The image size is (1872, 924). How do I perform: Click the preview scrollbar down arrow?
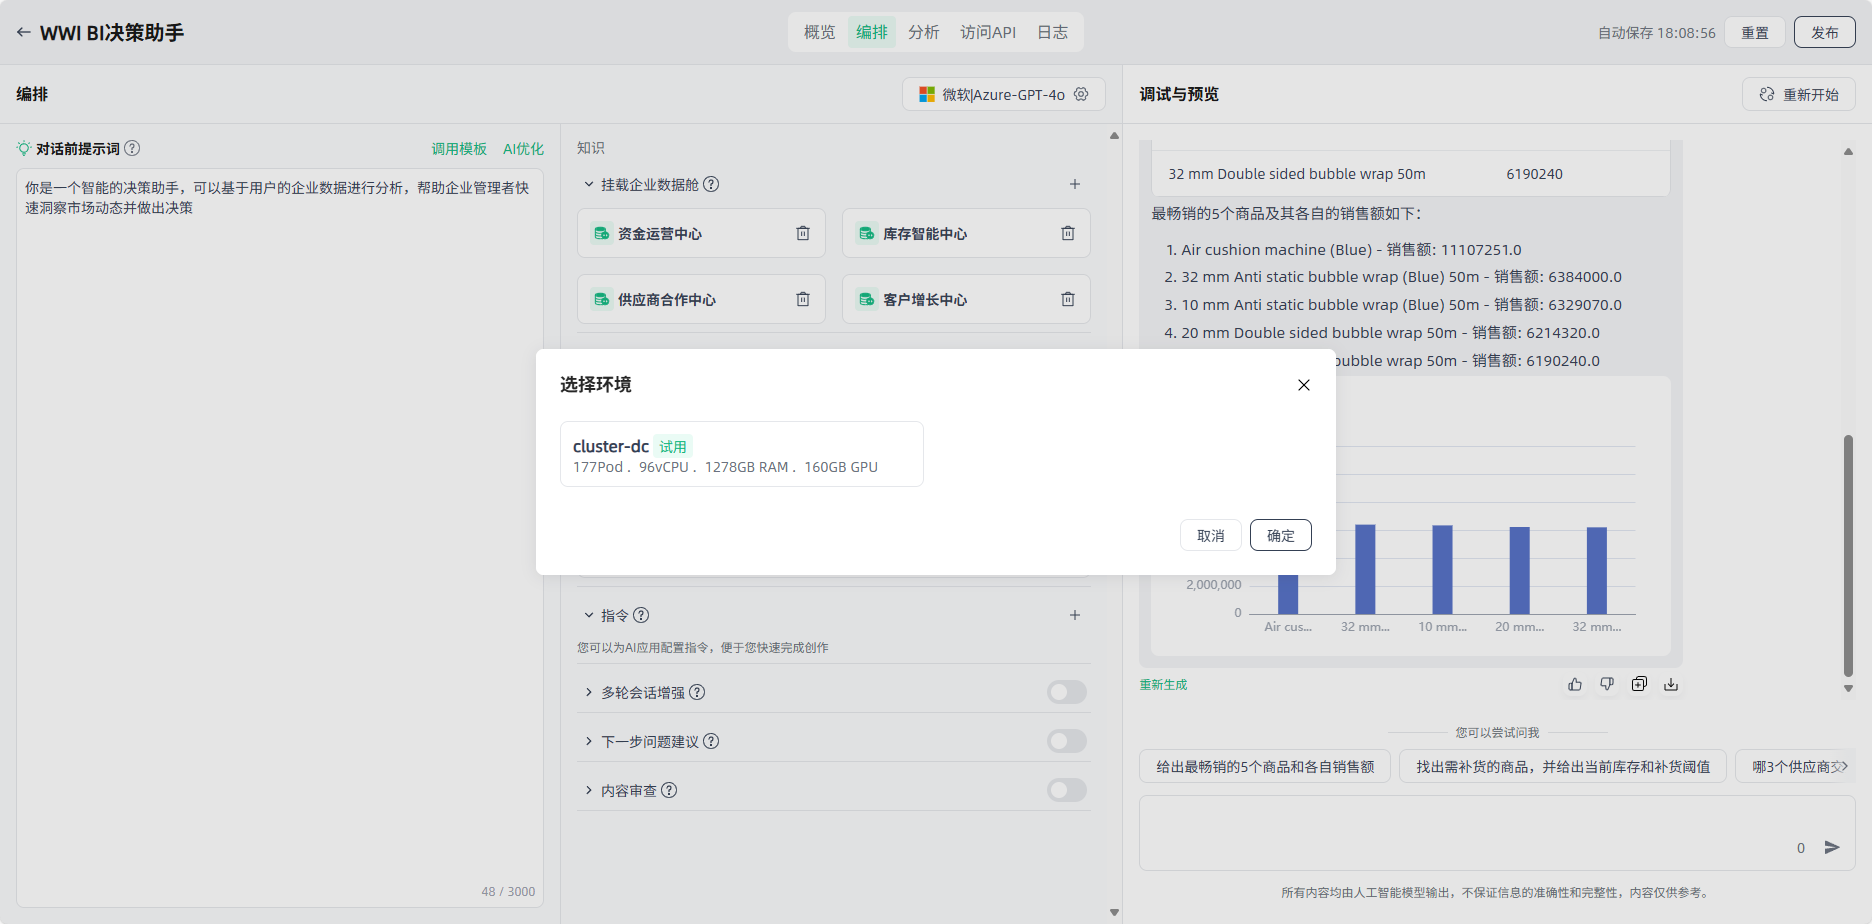tap(1848, 688)
